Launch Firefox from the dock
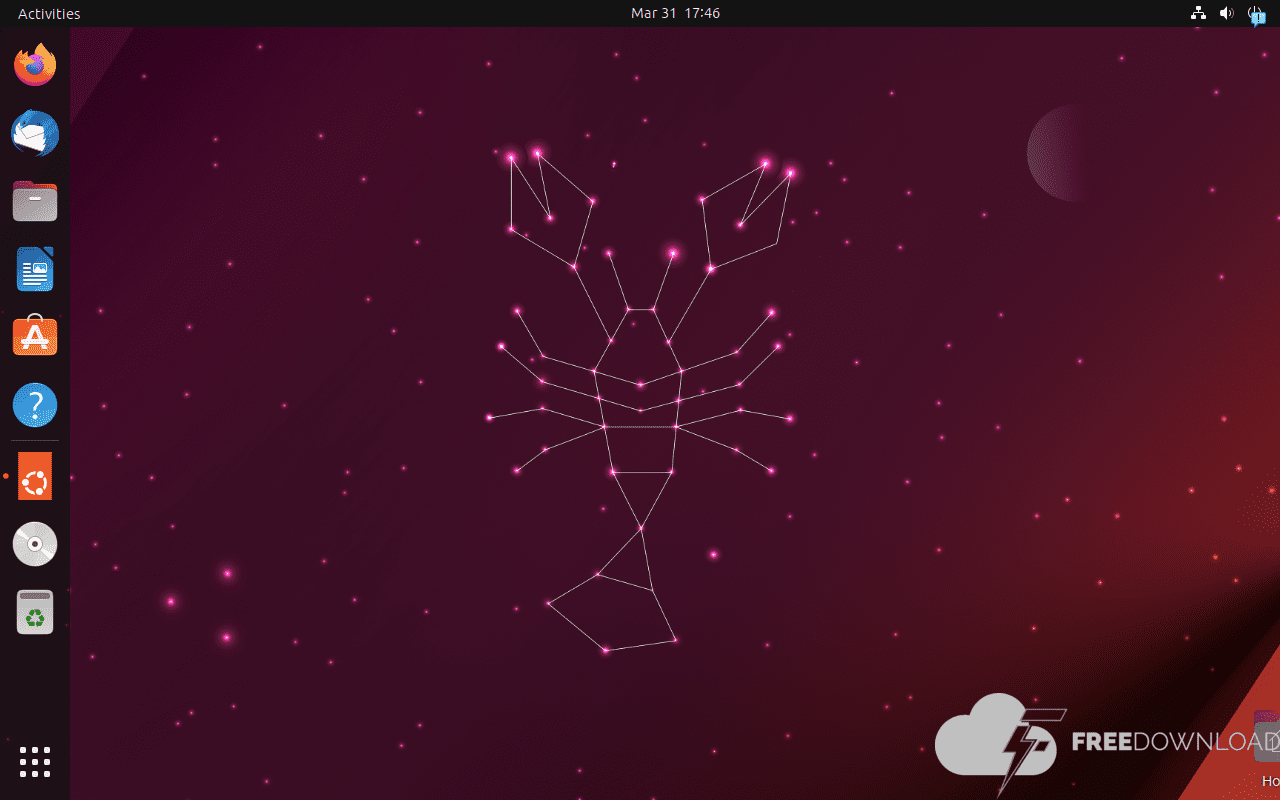 pos(35,66)
